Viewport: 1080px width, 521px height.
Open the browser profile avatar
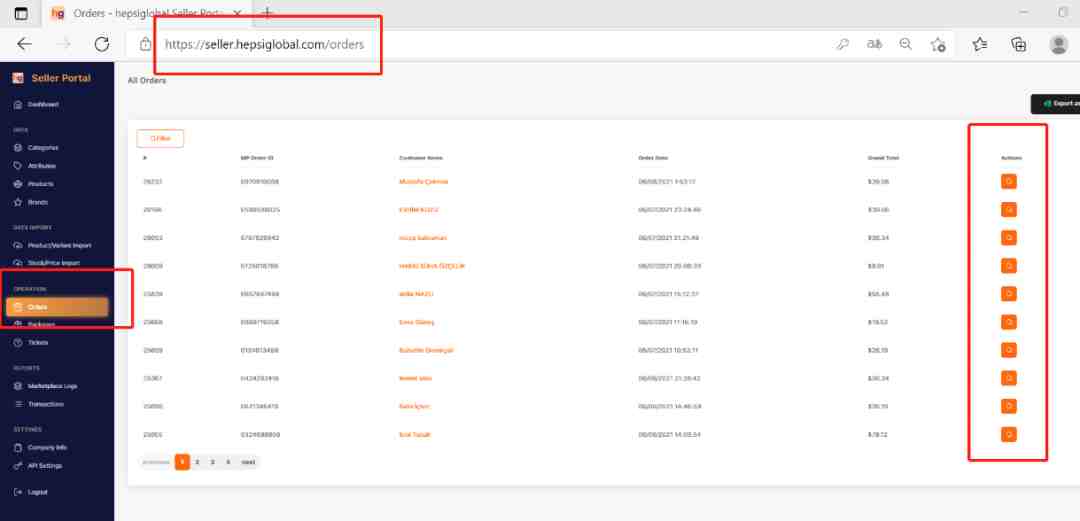pyautogui.click(x=1059, y=44)
